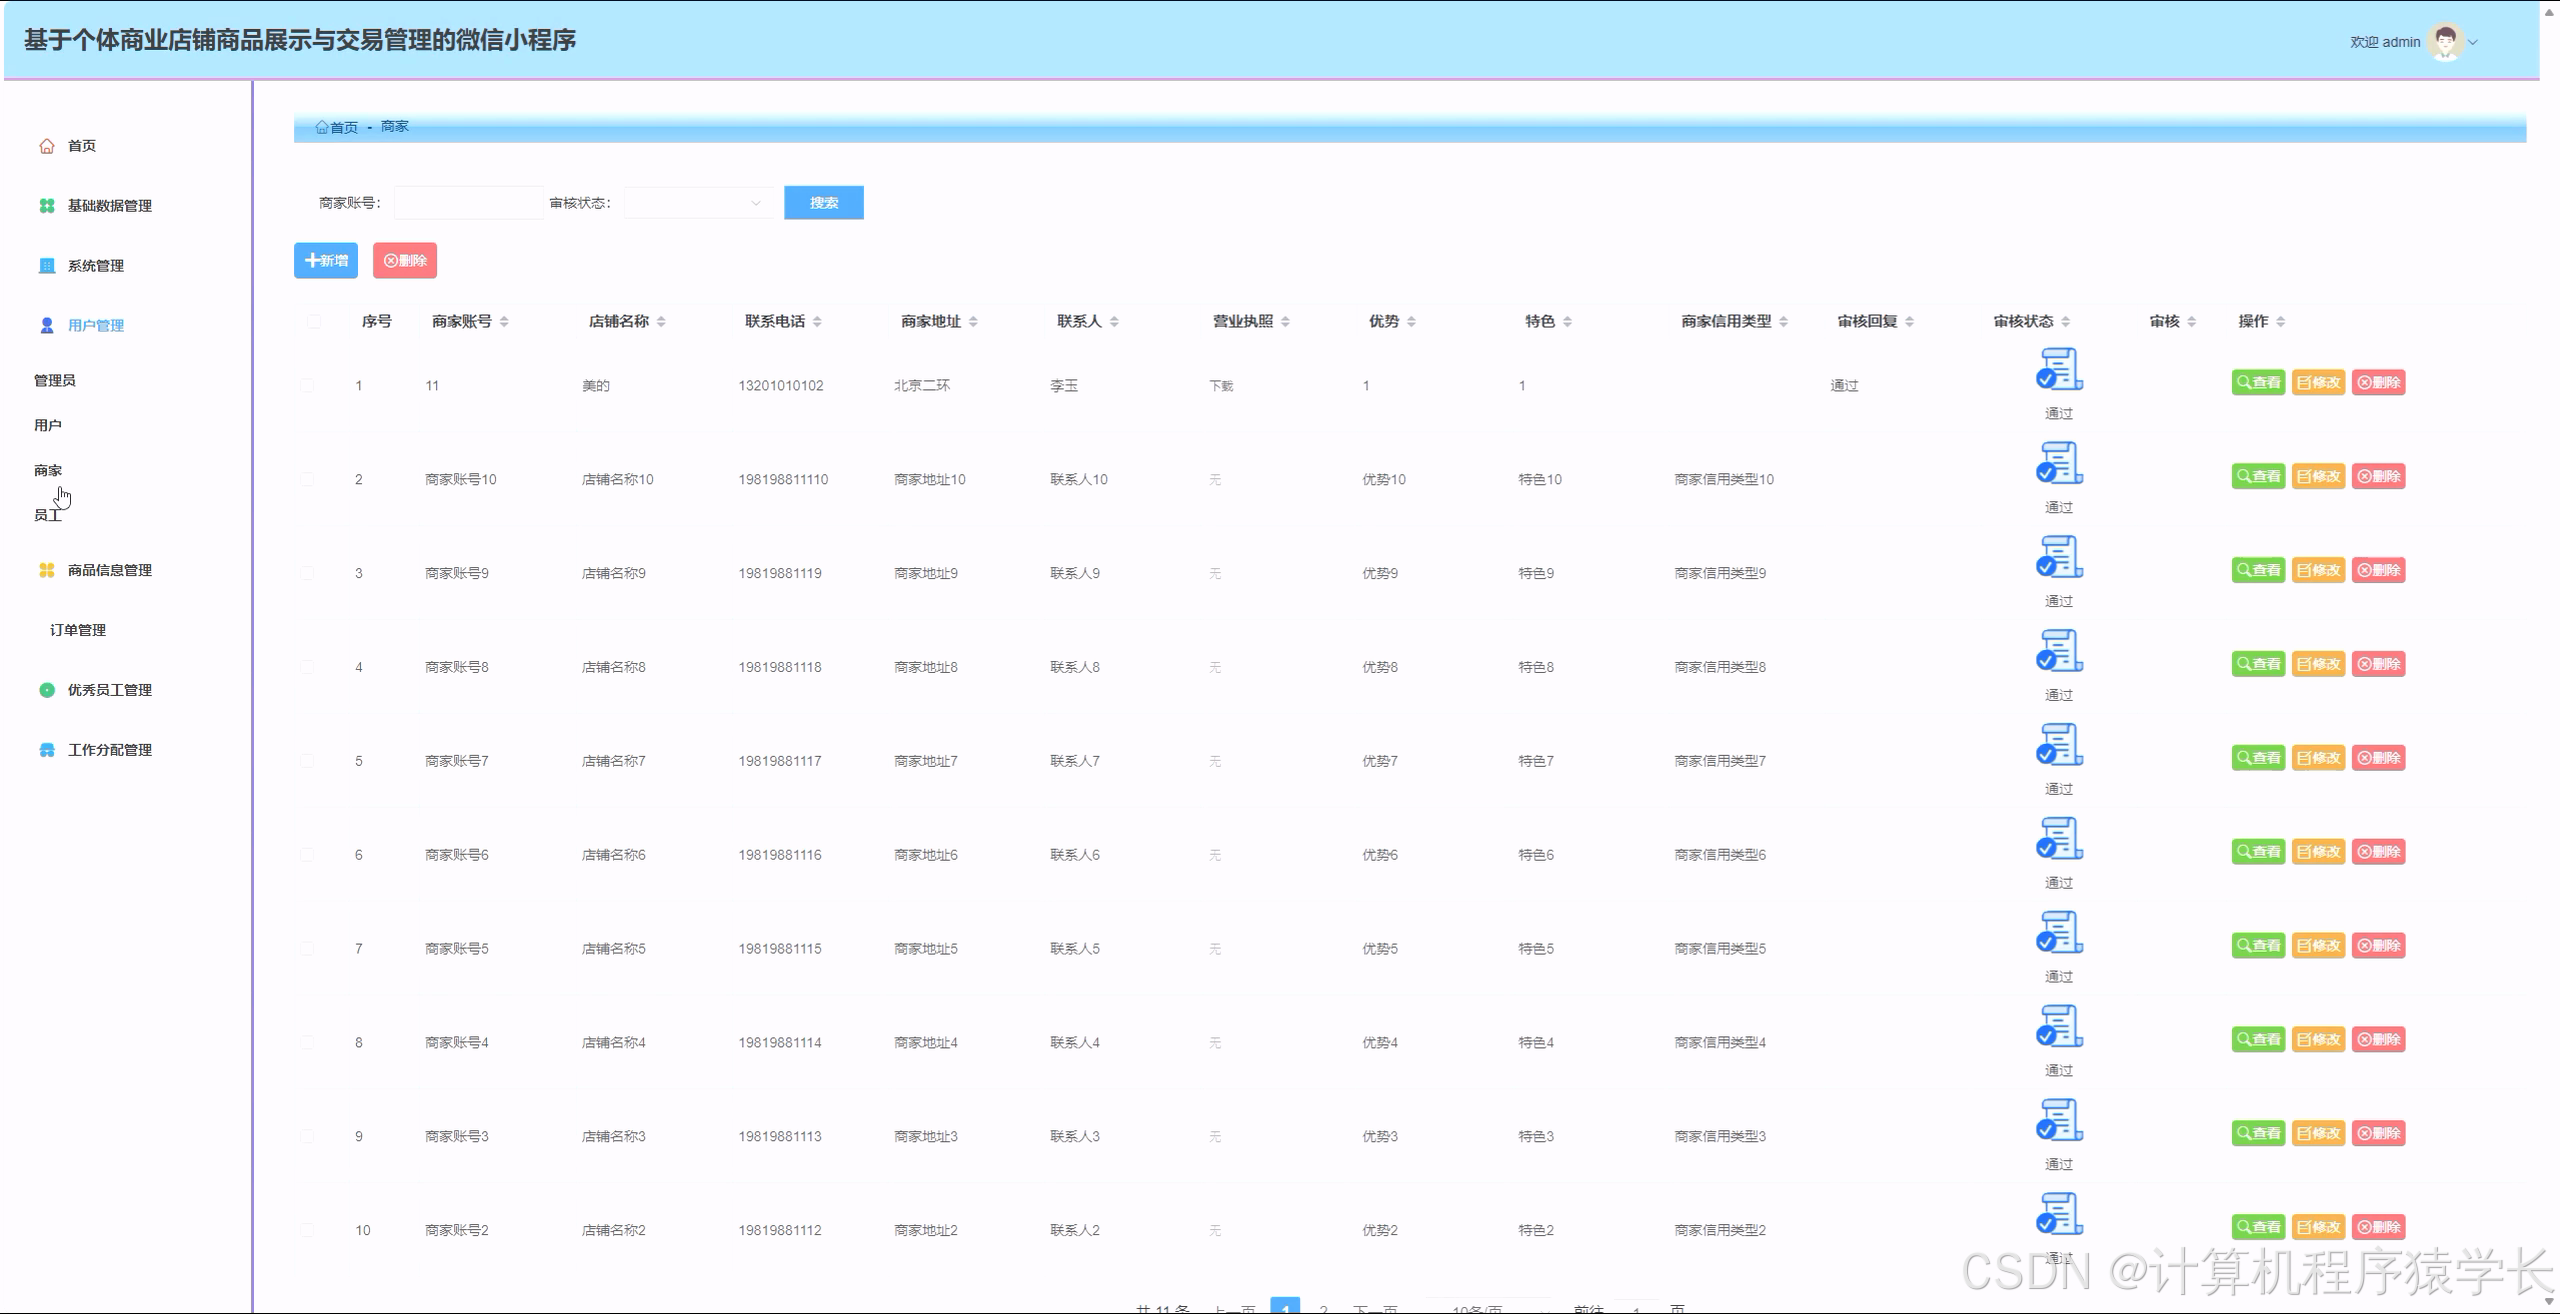Select 商家 submenu item
2560x1314 pixels.
pyautogui.click(x=48, y=471)
